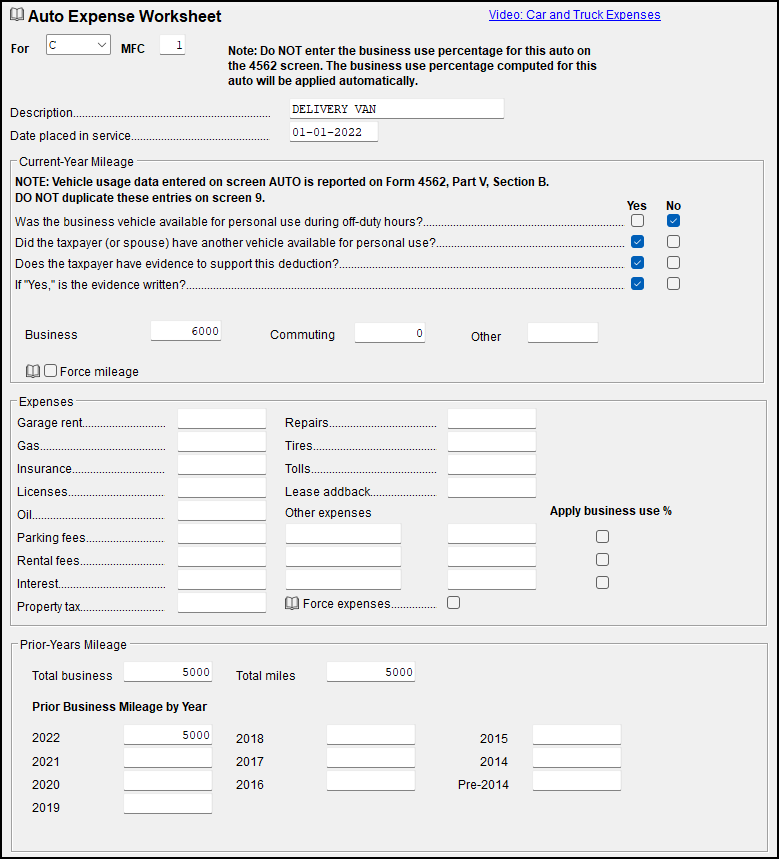Select the 2017 prior business mileage field

pyautogui.click(x=371, y=758)
